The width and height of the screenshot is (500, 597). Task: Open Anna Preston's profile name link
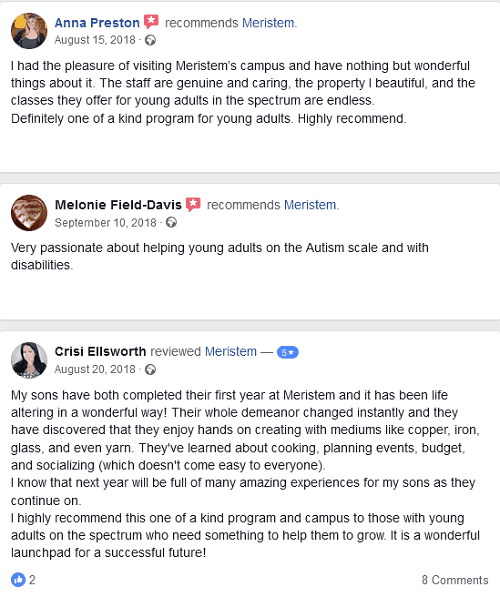pos(97,23)
